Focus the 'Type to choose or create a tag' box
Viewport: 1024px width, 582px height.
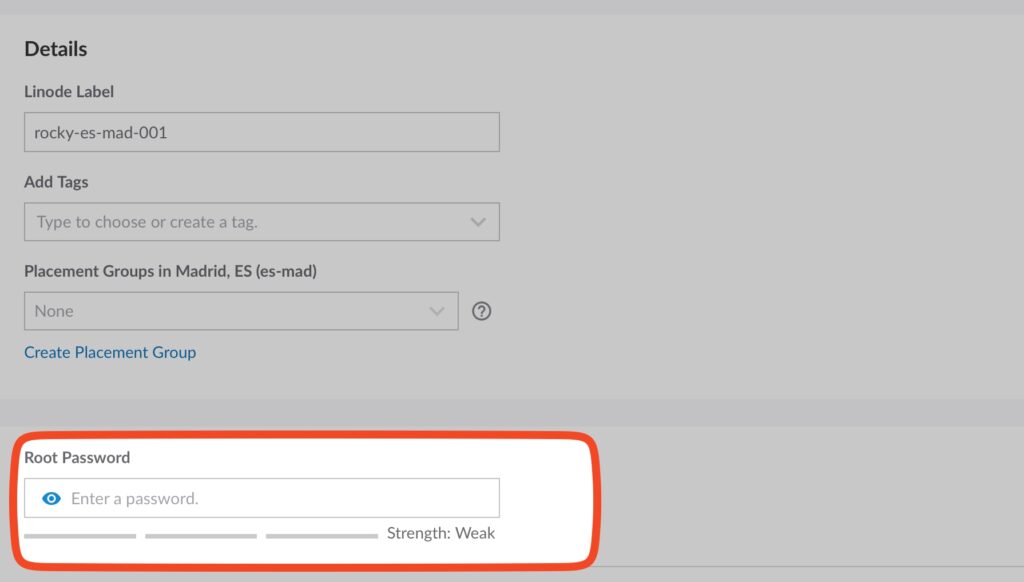click(240, 222)
